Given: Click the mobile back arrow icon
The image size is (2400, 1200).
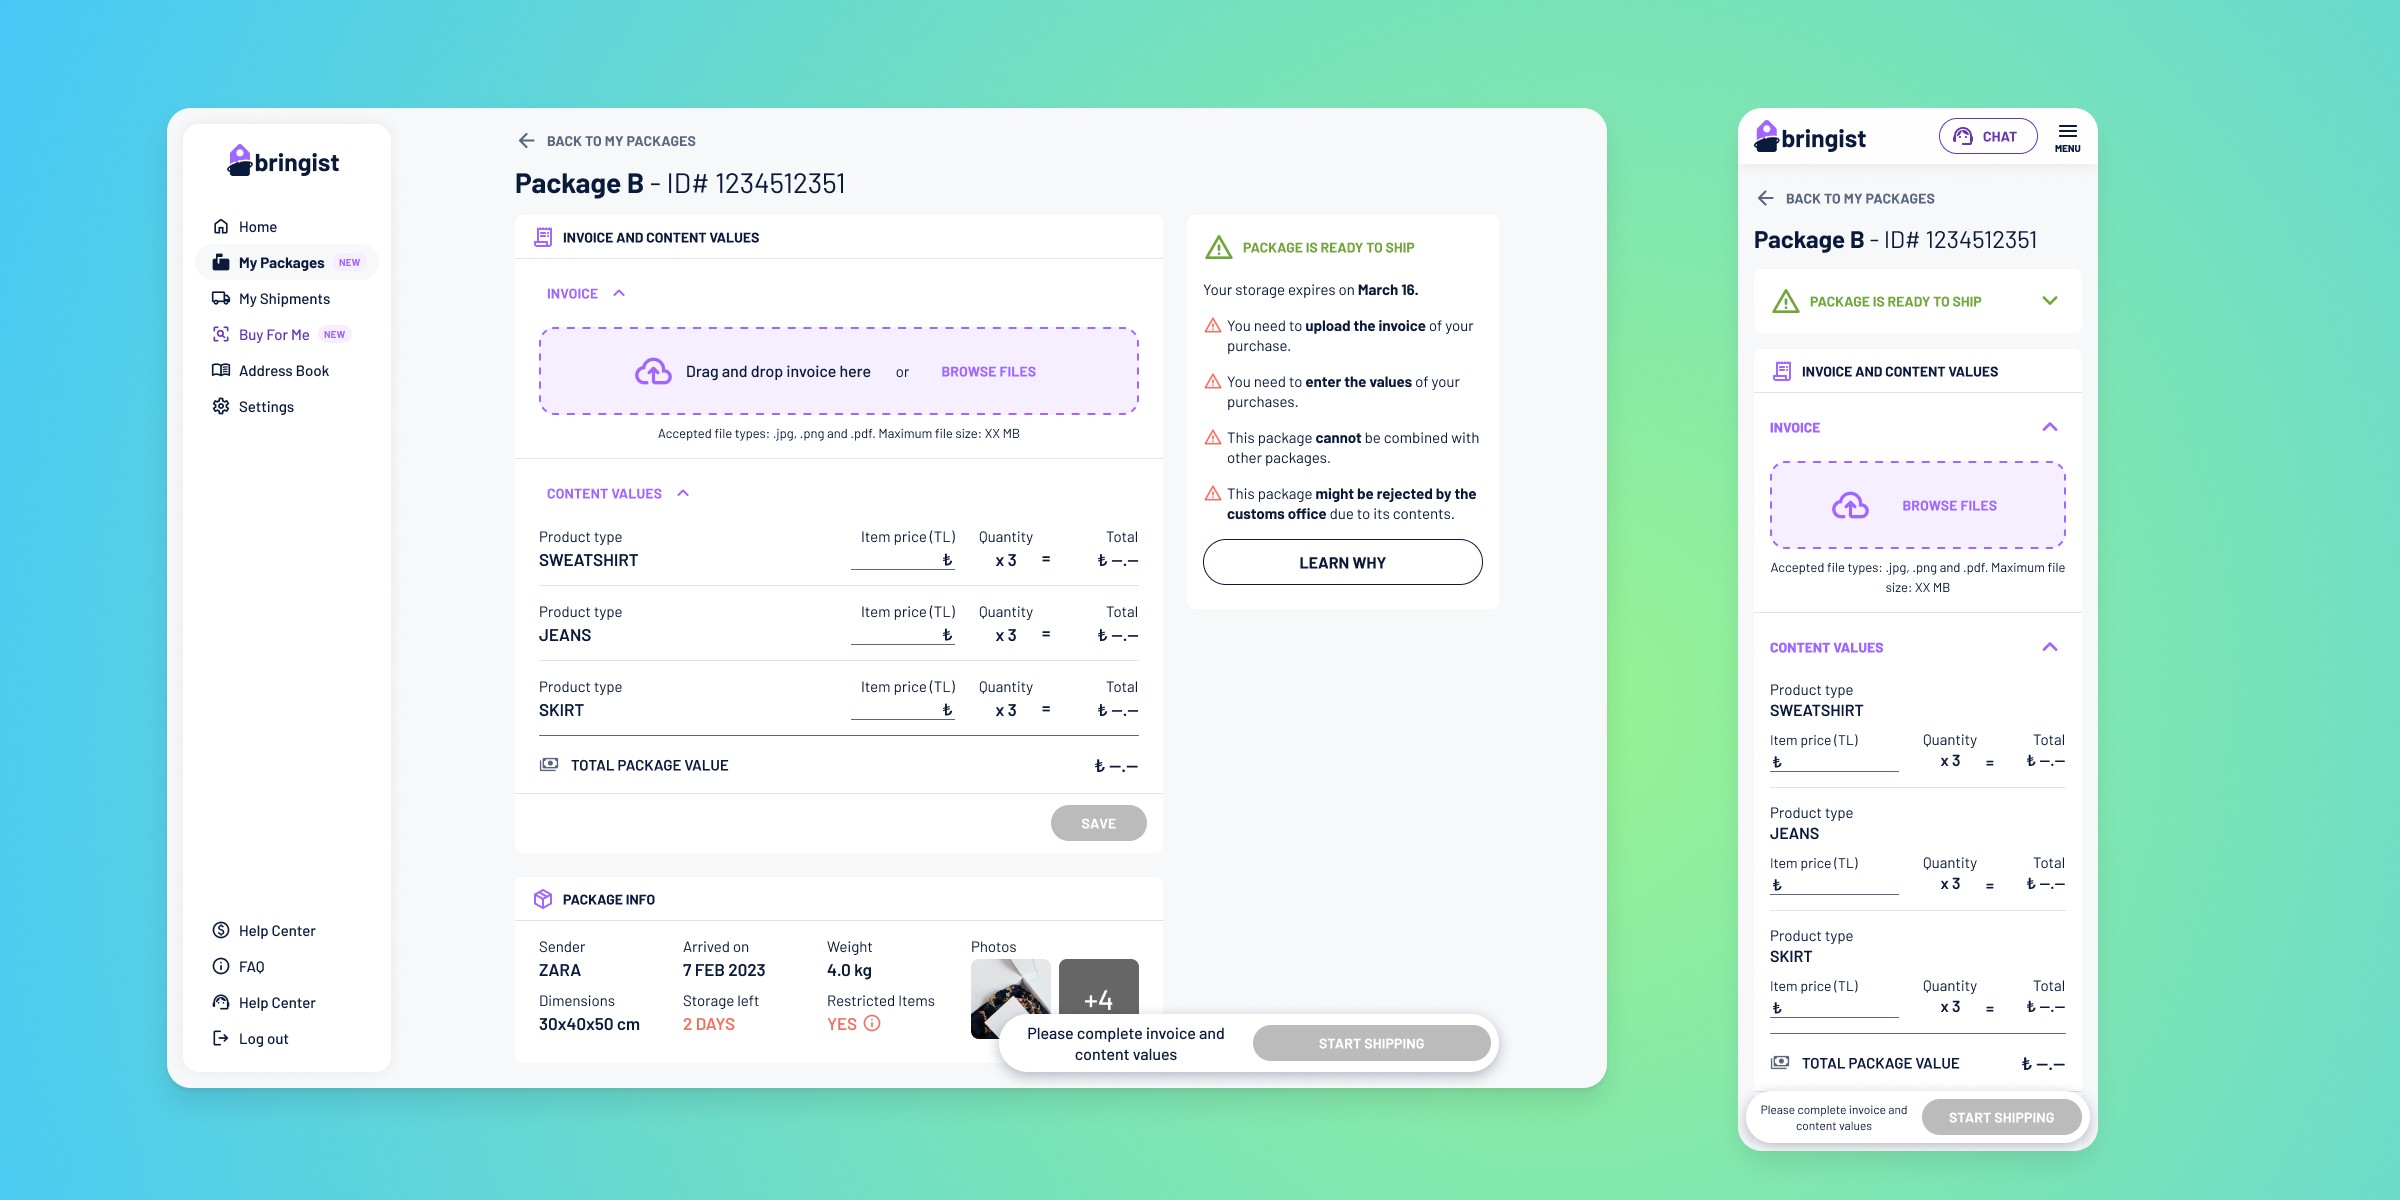Looking at the screenshot, I should click(x=1765, y=198).
